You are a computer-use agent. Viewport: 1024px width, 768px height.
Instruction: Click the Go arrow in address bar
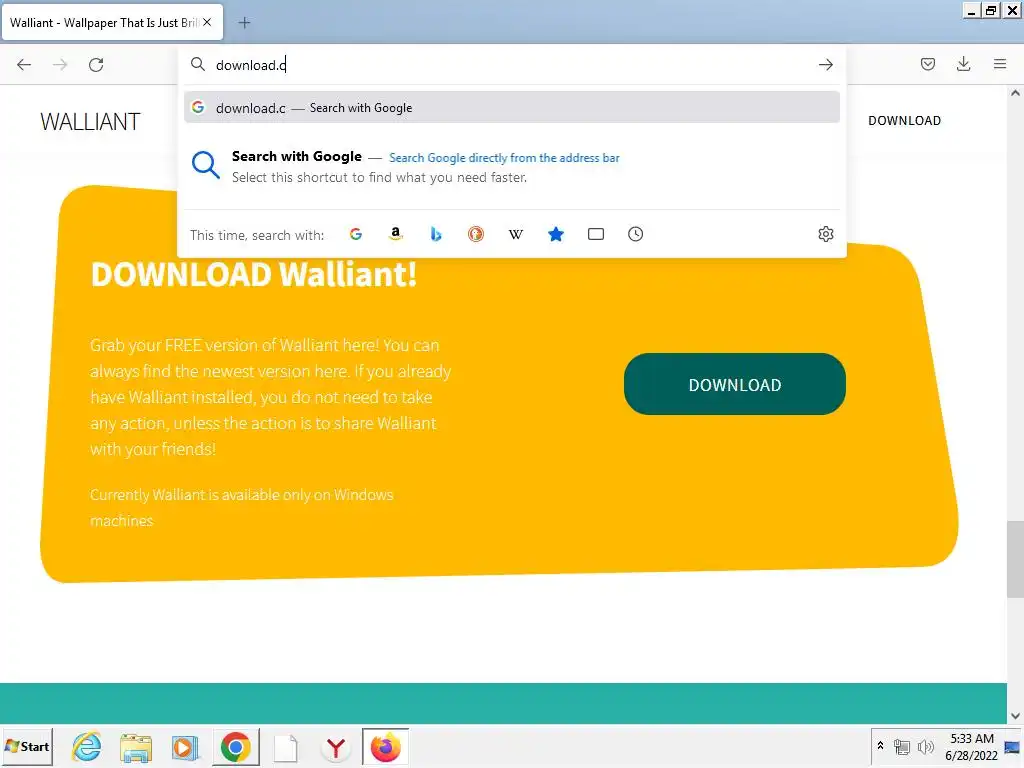(x=825, y=65)
